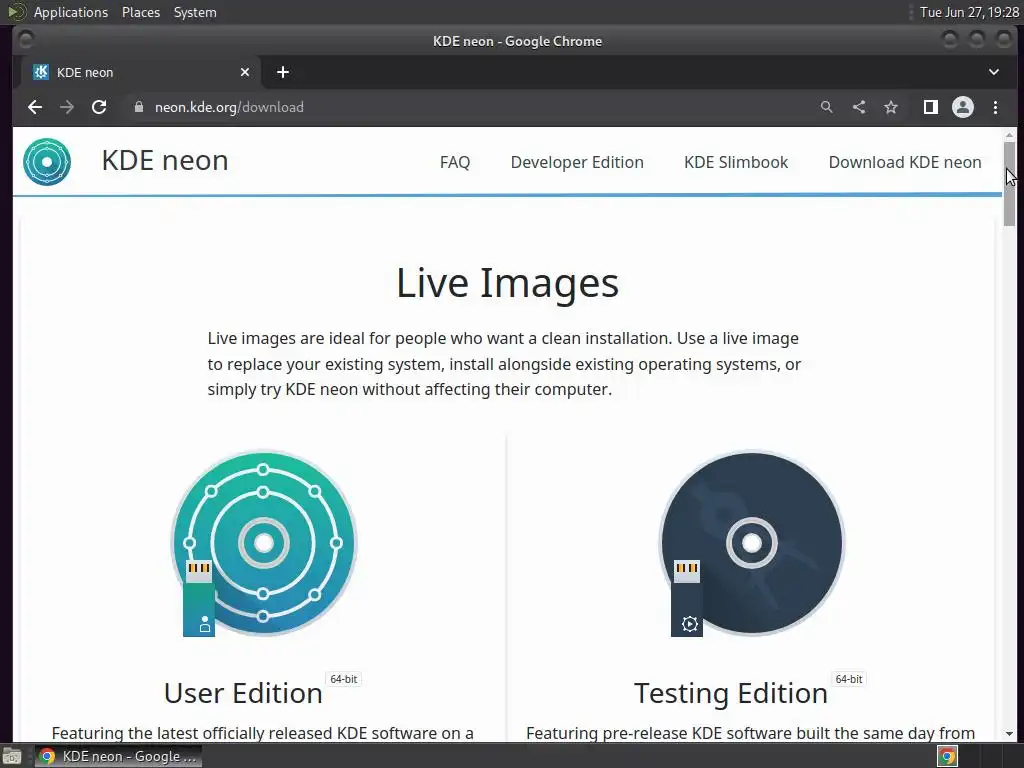Open the Applications menu in top panel

(x=71, y=12)
